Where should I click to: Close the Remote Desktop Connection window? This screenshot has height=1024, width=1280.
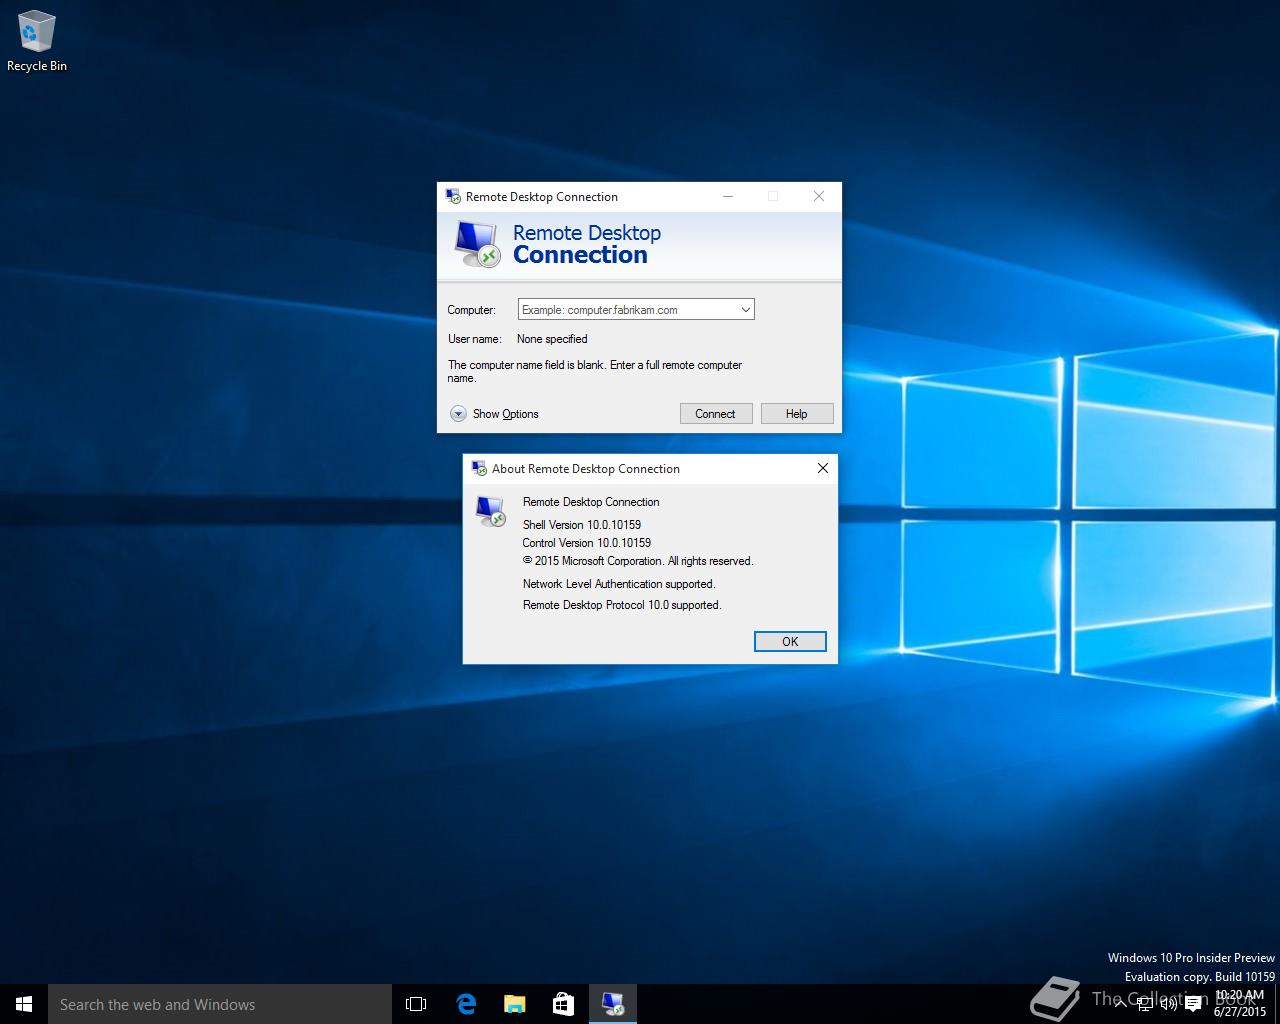pyautogui.click(x=819, y=196)
